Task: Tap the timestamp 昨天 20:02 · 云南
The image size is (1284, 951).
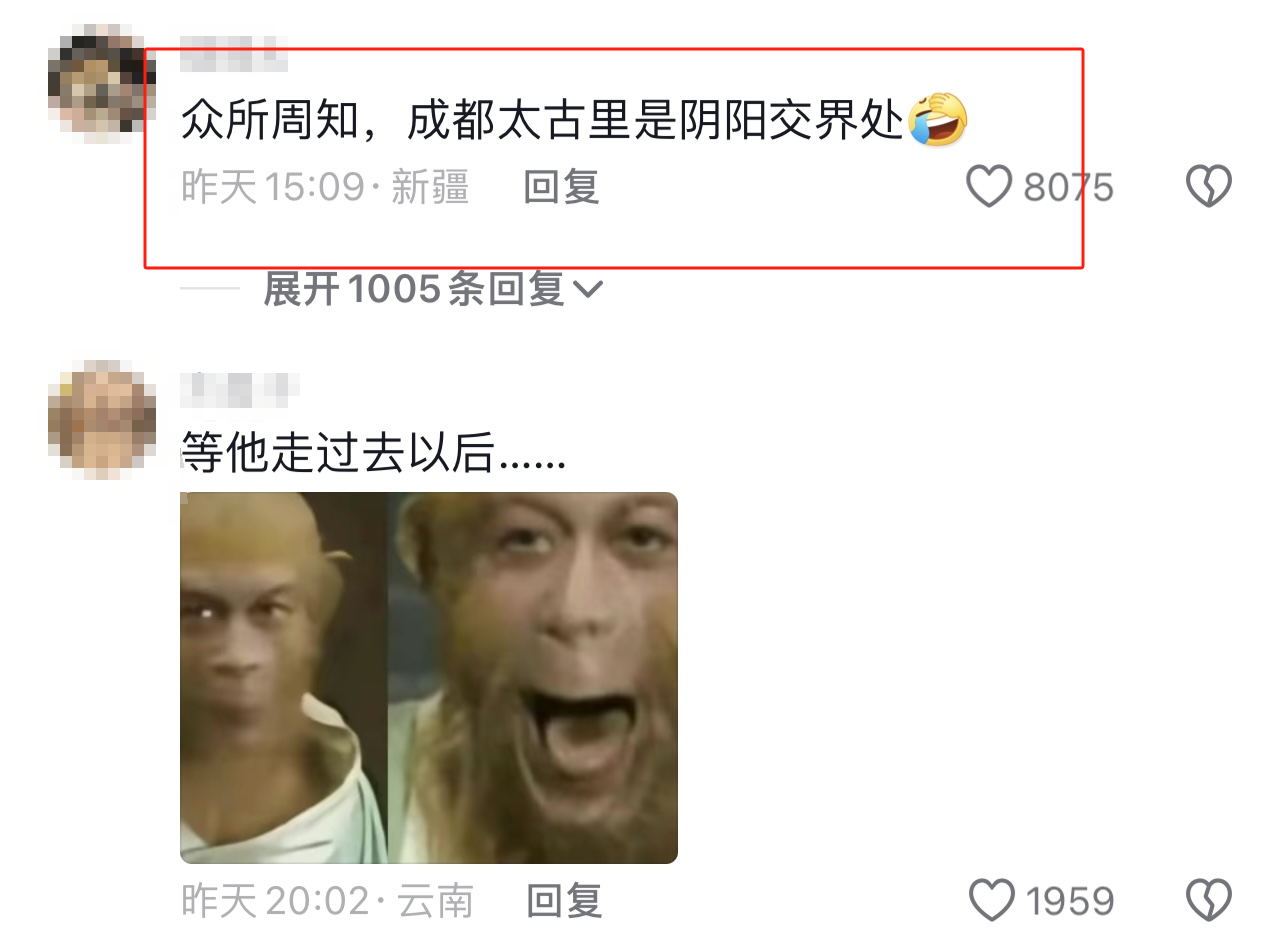Action: [327, 902]
